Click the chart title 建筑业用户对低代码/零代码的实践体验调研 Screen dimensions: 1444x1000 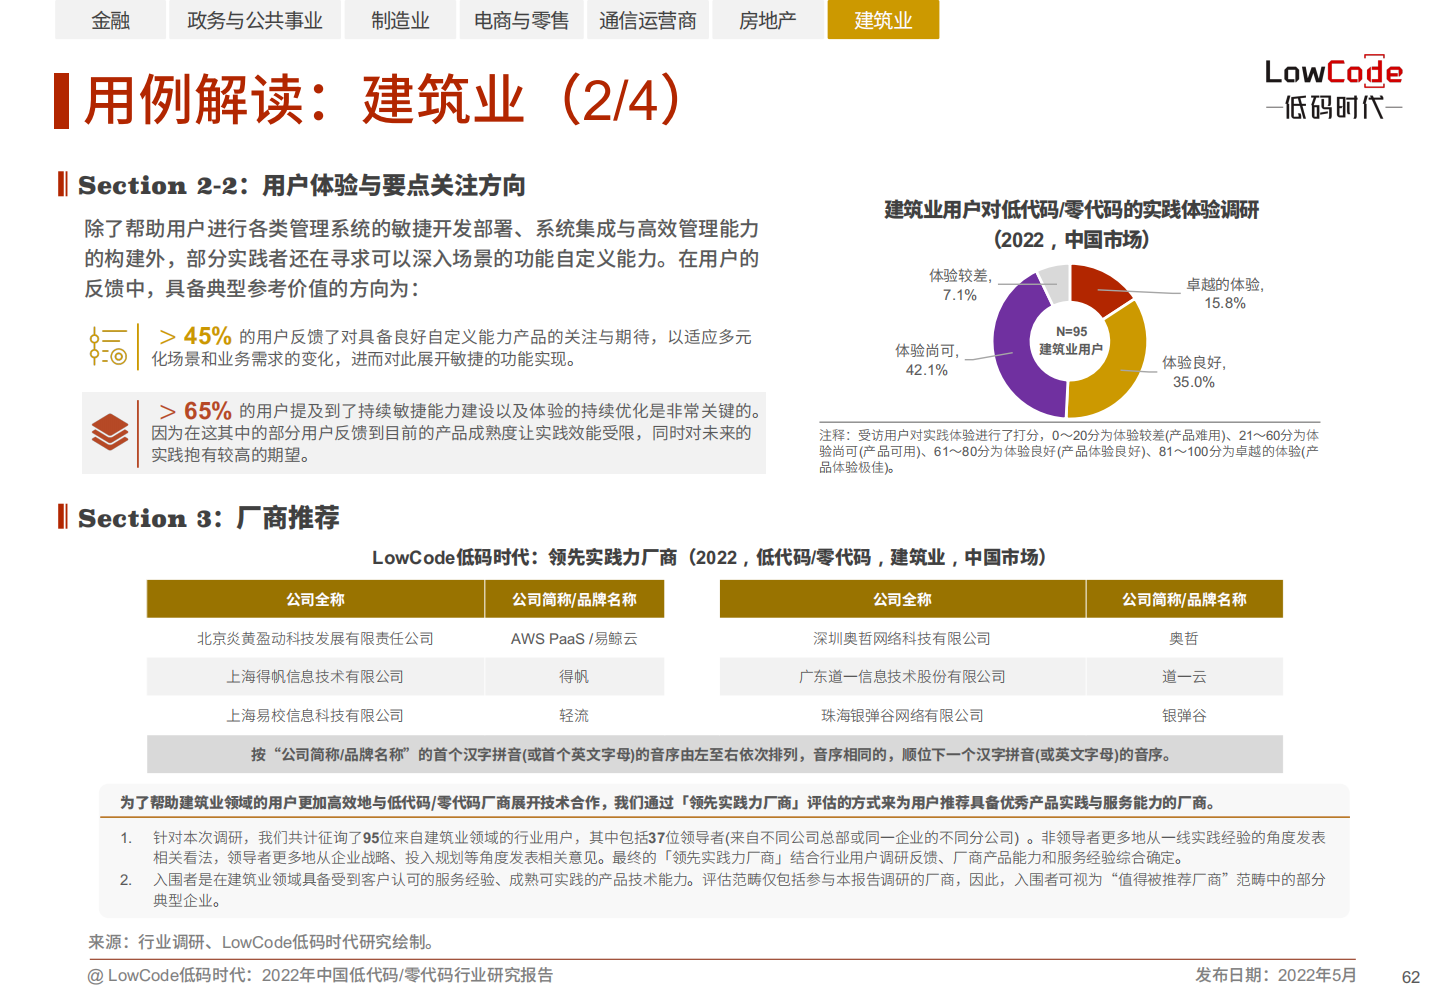[1071, 210]
